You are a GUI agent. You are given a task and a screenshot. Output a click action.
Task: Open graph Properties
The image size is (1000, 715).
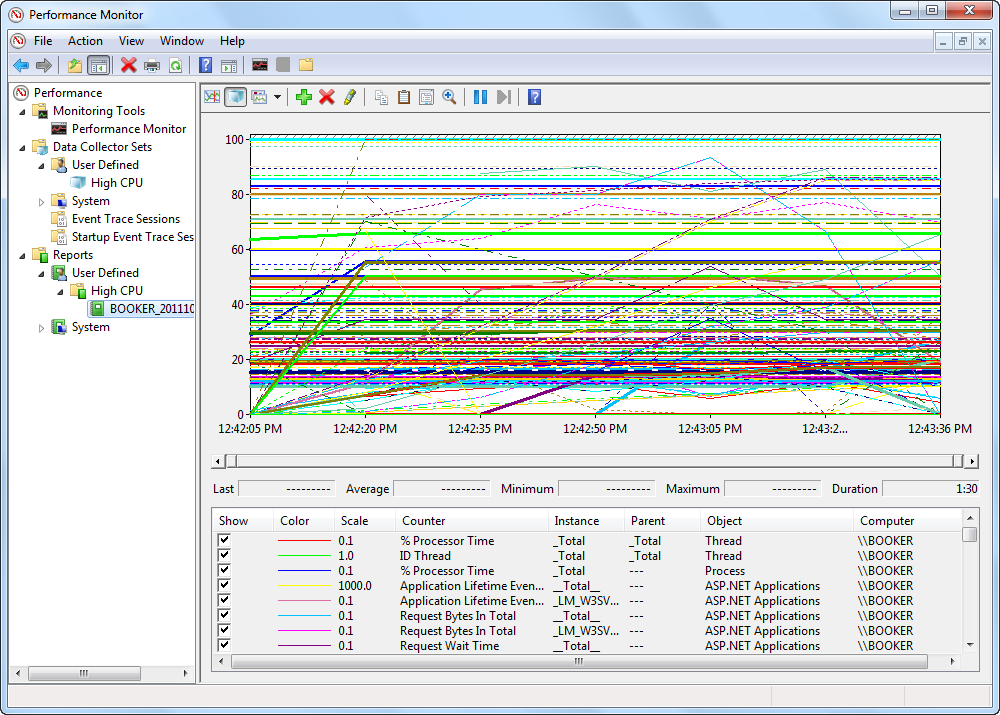point(427,96)
